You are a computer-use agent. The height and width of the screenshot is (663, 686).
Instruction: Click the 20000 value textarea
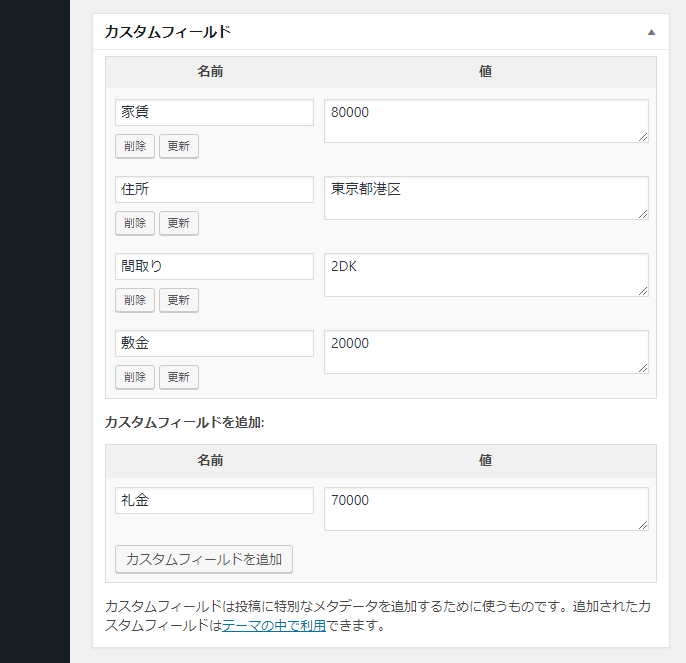[486, 351]
